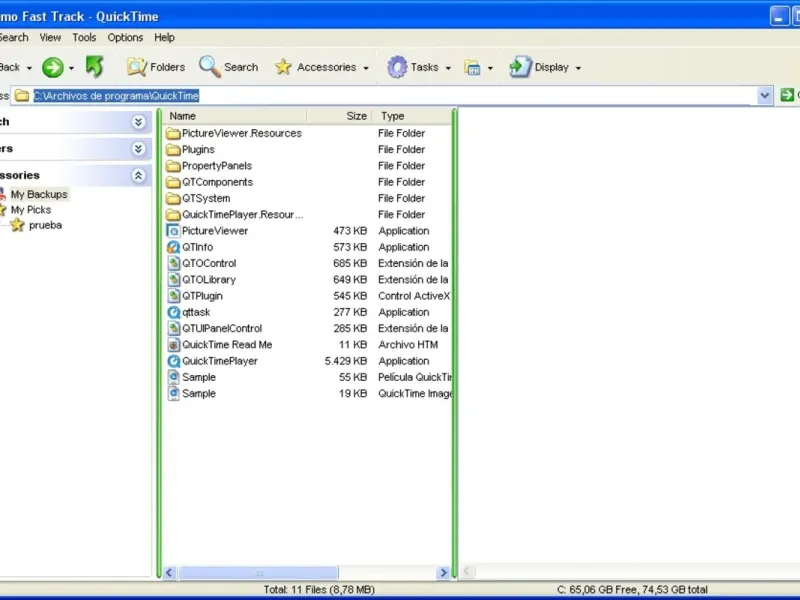Sort by the Type column header
Viewport: 800px width, 600px height.
[412, 116]
